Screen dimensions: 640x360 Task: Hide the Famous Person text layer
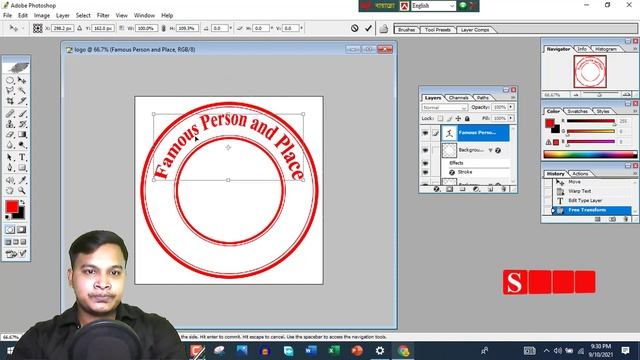point(425,133)
